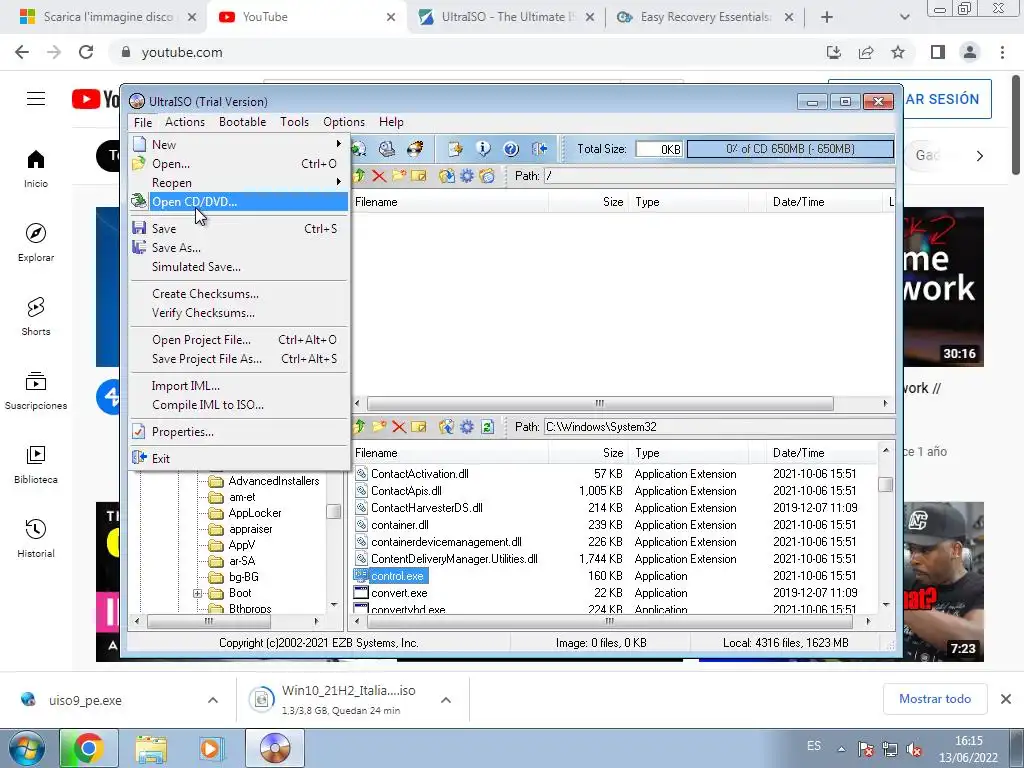This screenshot has height=768, width=1024.
Task: Click the blue Help question-mark icon
Action: (x=511, y=149)
